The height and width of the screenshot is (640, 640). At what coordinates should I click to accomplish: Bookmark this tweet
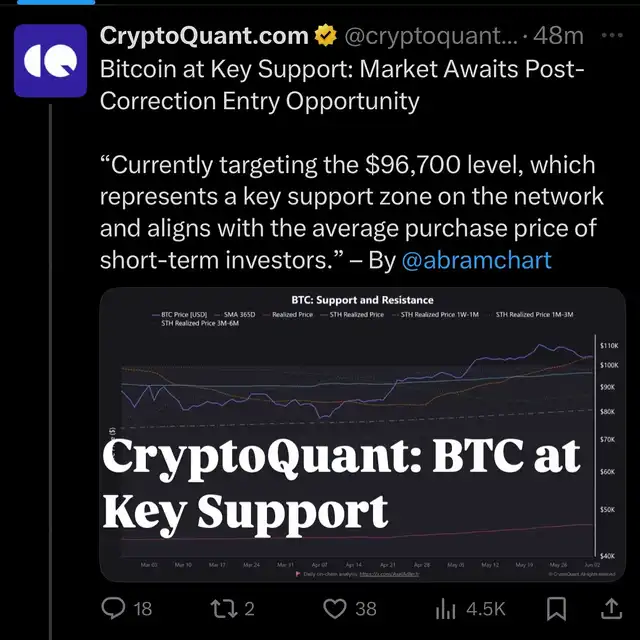[553, 607]
